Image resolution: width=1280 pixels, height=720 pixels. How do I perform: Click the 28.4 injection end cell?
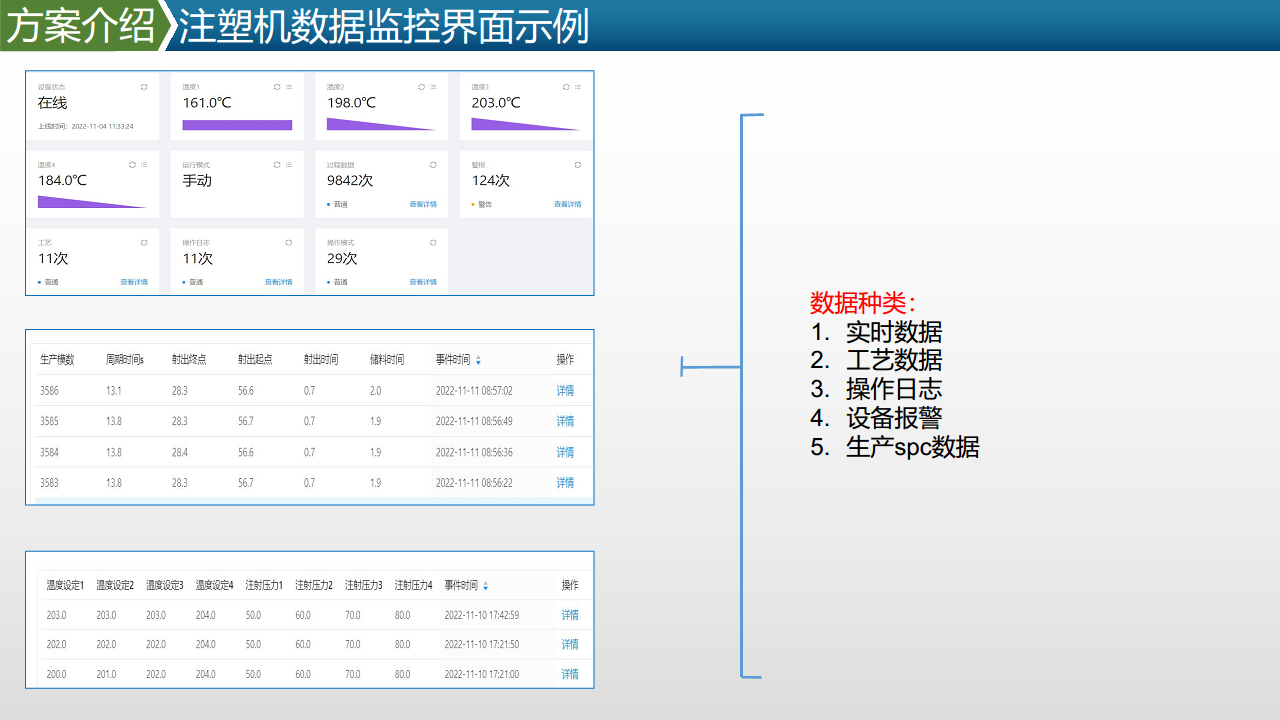pos(180,452)
